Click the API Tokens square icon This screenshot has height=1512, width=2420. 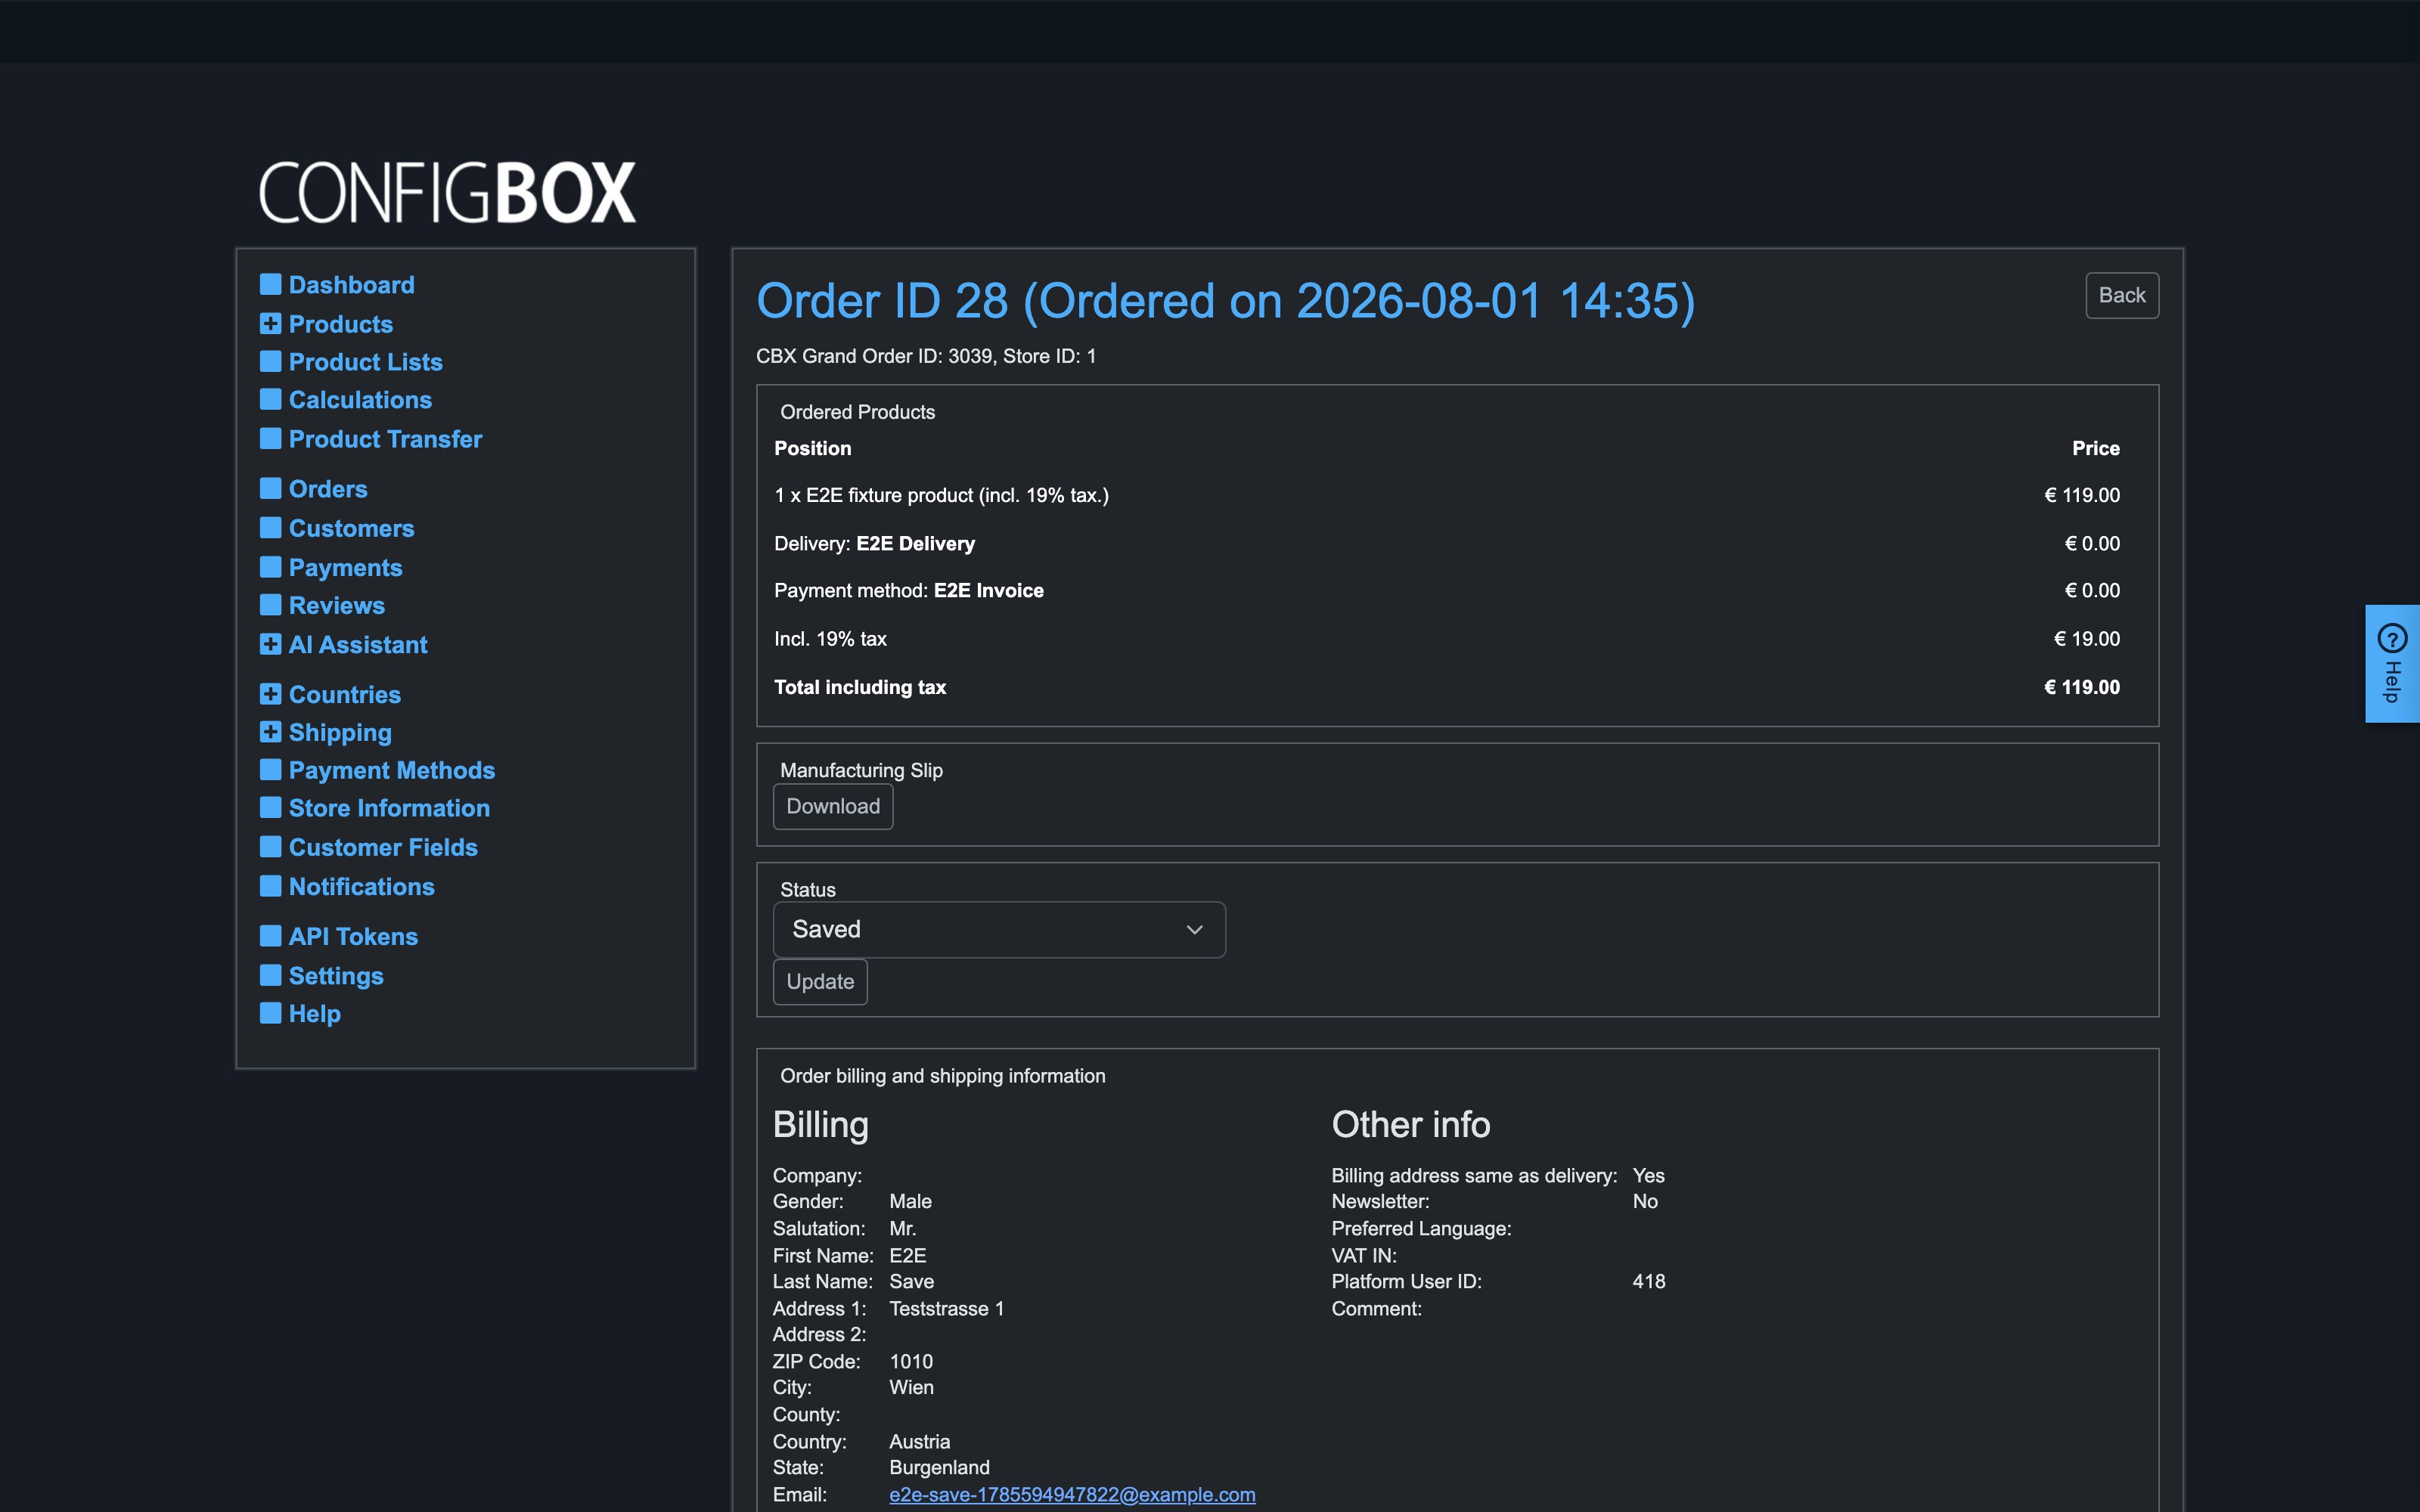pyautogui.click(x=270, y=936)
